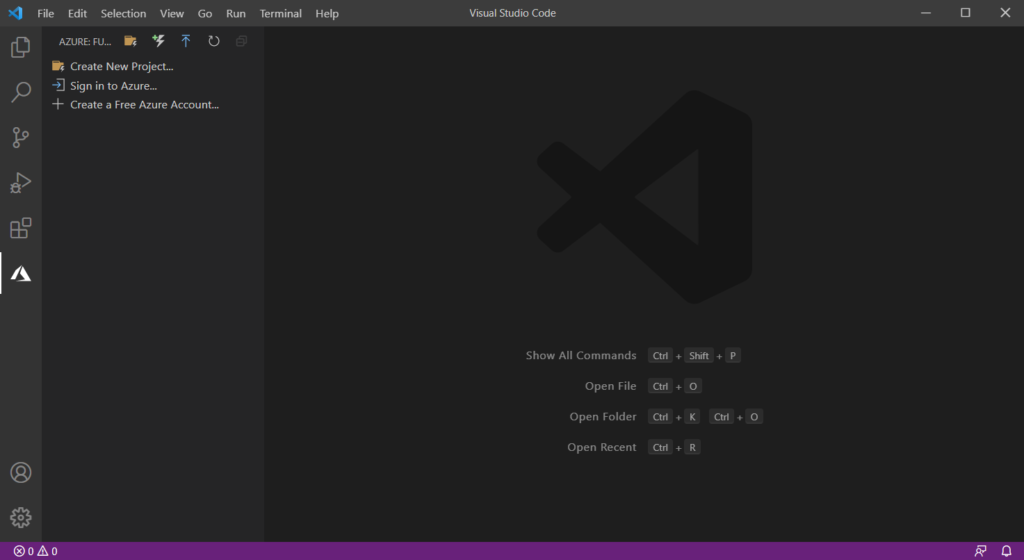Image resolution: width=1024 pixels, height=560 pixels.
Task: Click the VS Code logo in title bar
Action: (15, 13)
